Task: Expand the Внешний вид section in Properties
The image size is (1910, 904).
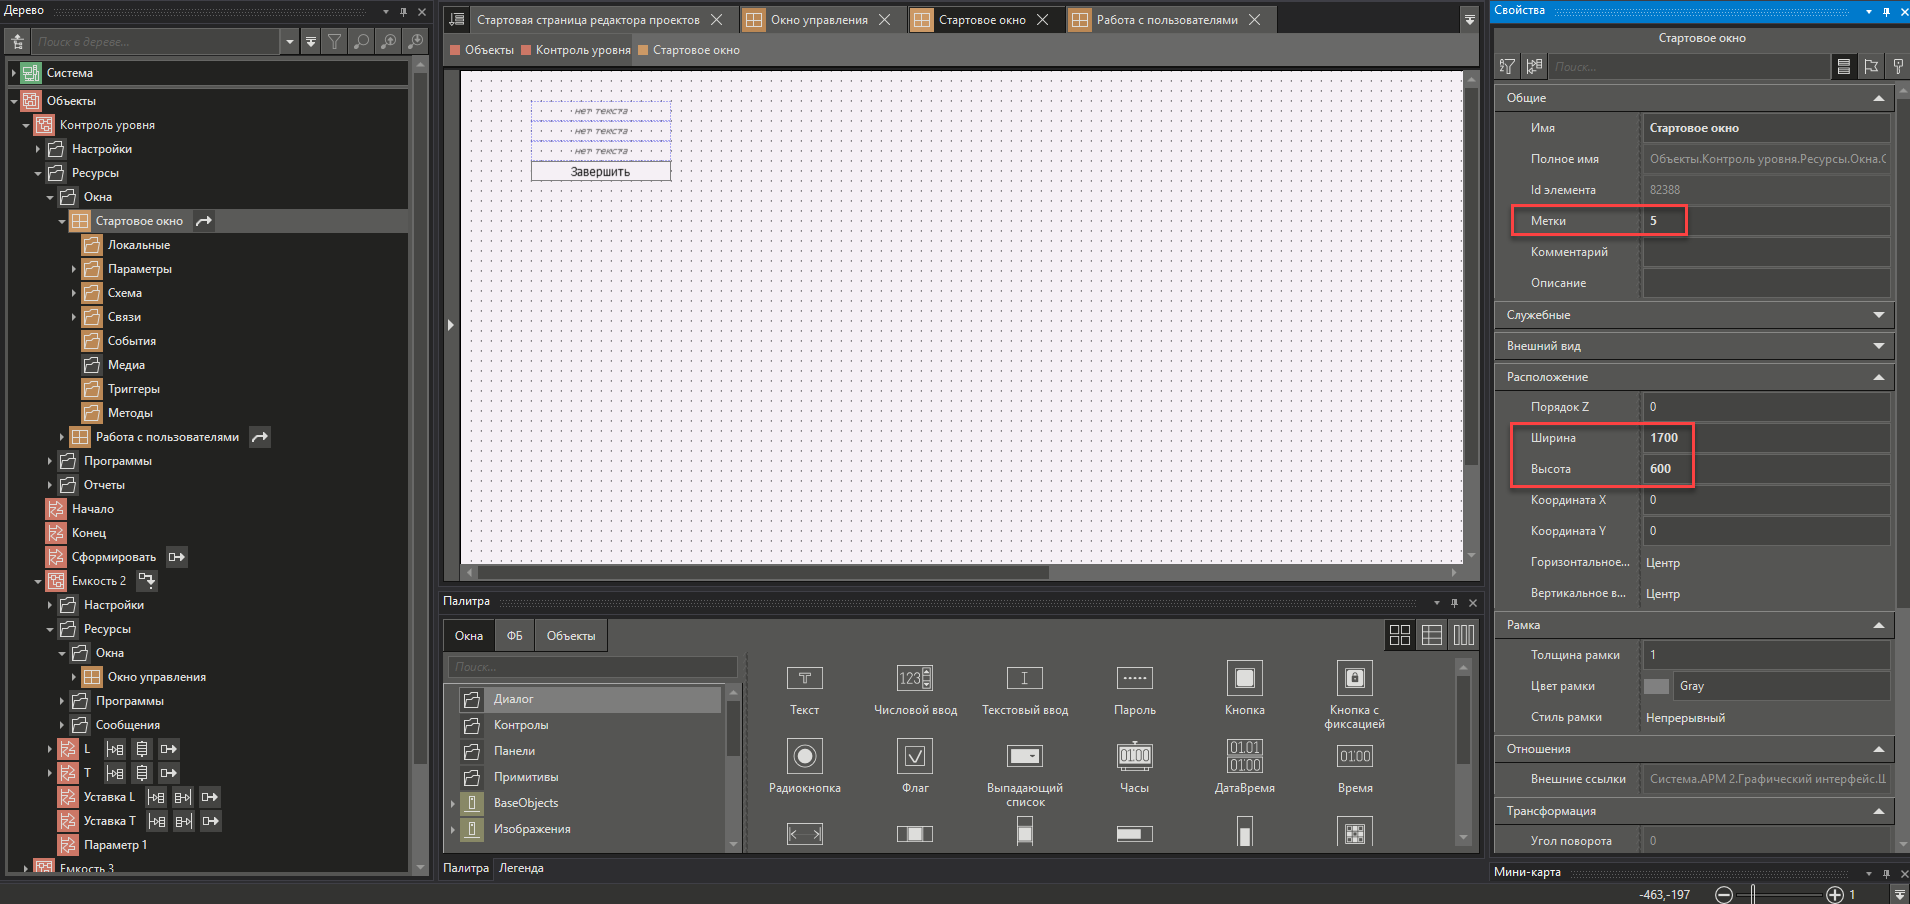Action: (x=1877, y=345)
